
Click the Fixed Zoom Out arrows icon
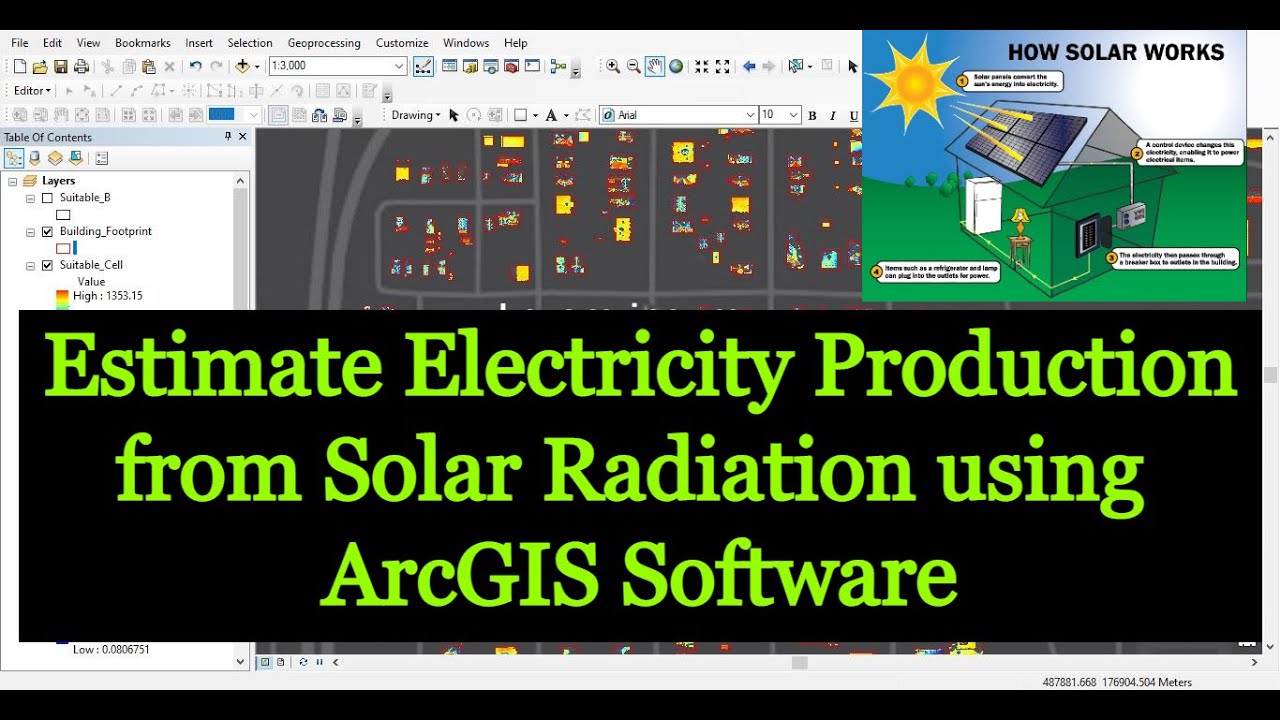click(723, 66)
